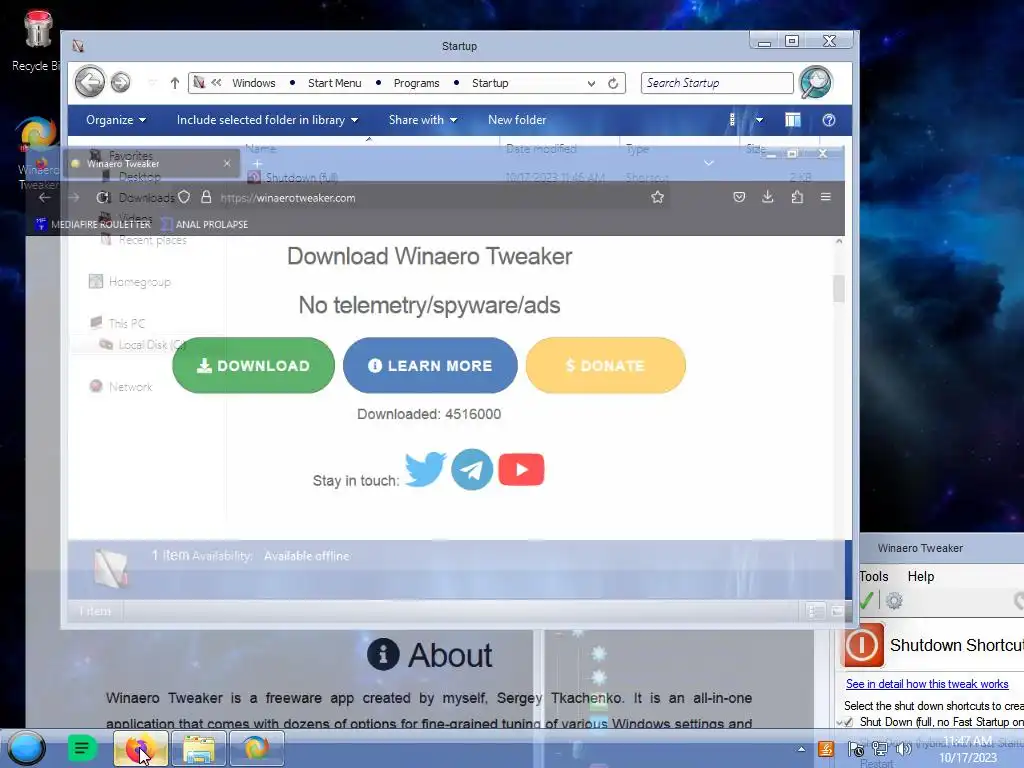Switch to Firefox on the taskbar
Image resolution: width=1024 pixels, height=768 pixels.
[x=140, y=748]
